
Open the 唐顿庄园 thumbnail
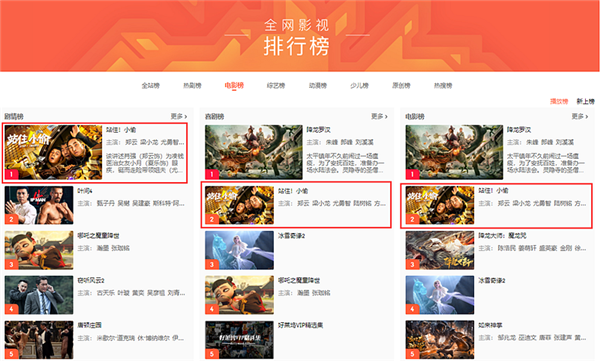pyautogui.click(x=39, y=340)
